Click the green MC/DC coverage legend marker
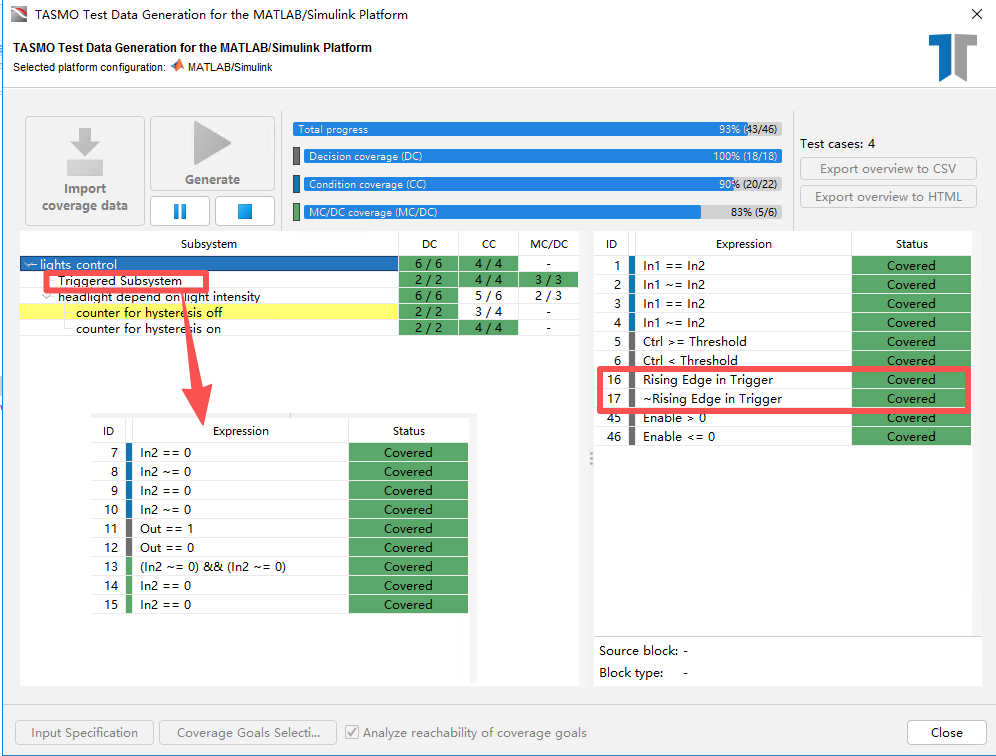The height and width of the screenshot is (756, 996). 297,212
